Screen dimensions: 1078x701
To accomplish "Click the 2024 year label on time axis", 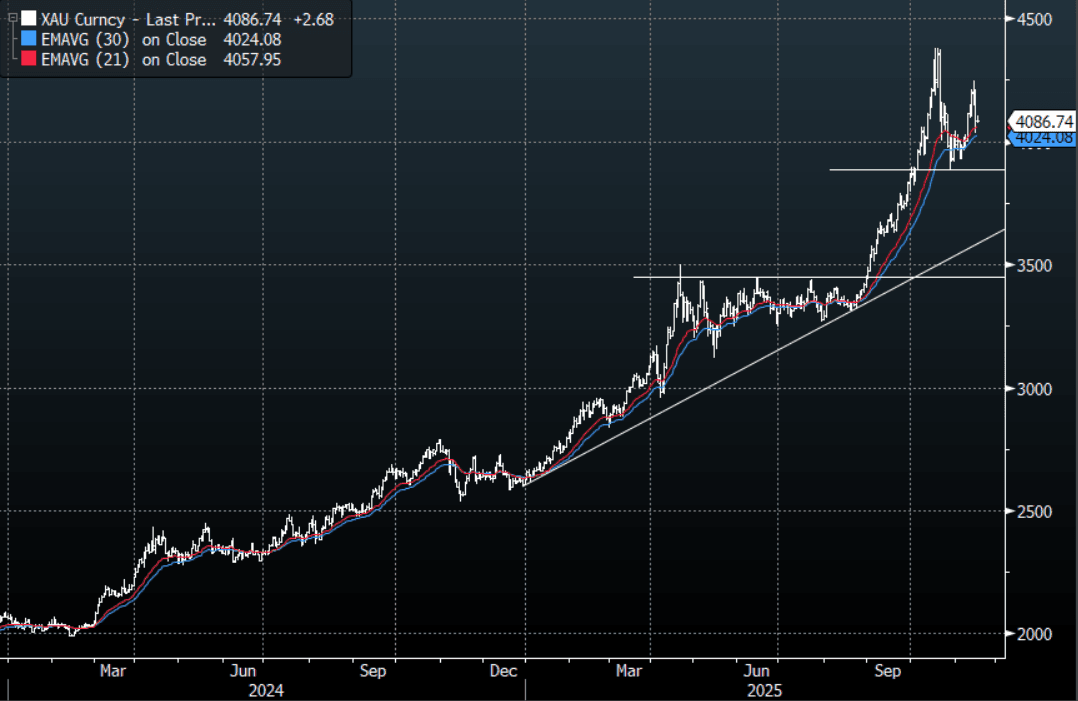I will click(266, 690).
